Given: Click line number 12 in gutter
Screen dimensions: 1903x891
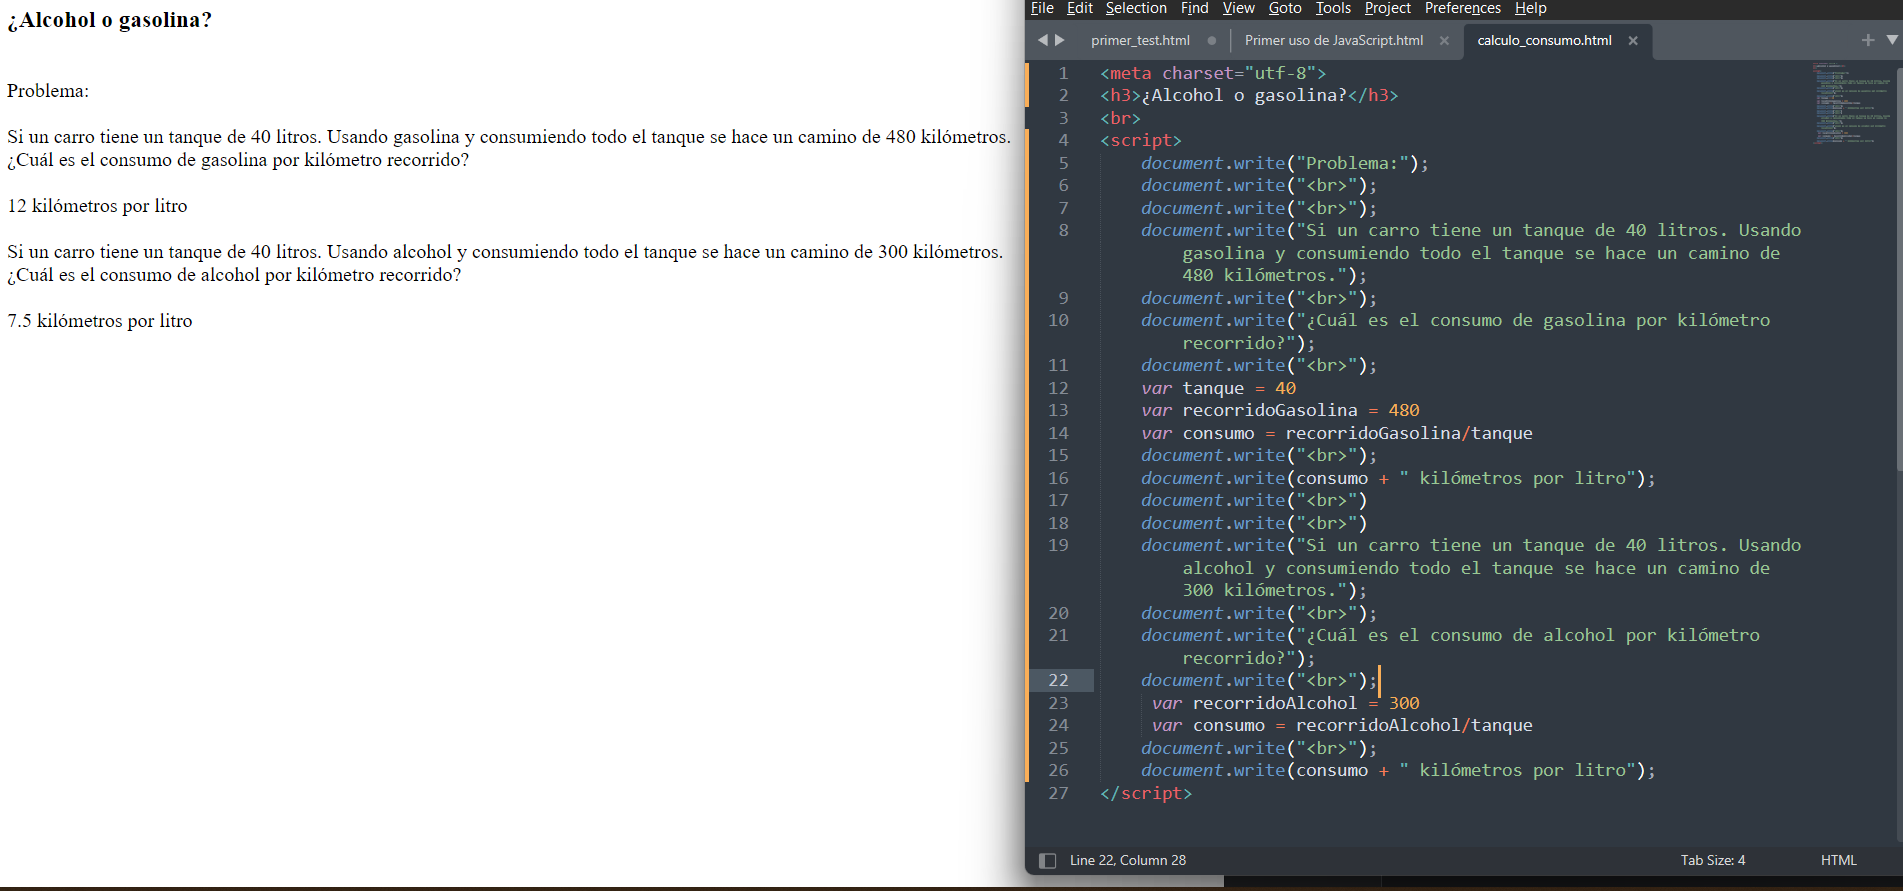Looking at the screenshot, I should (x=1058, y=388).
